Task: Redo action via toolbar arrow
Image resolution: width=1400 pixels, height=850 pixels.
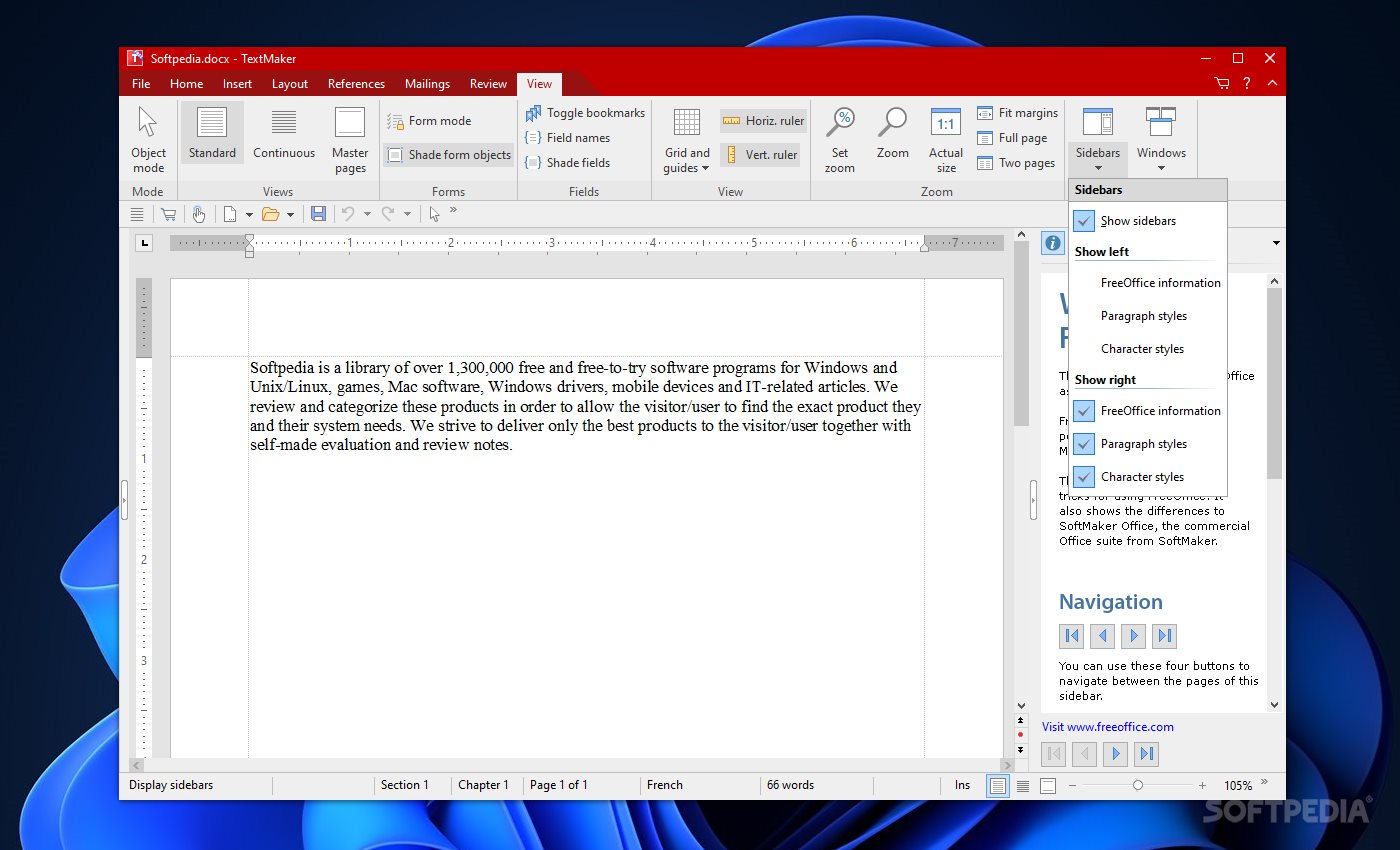Action: tap(388, 214)
